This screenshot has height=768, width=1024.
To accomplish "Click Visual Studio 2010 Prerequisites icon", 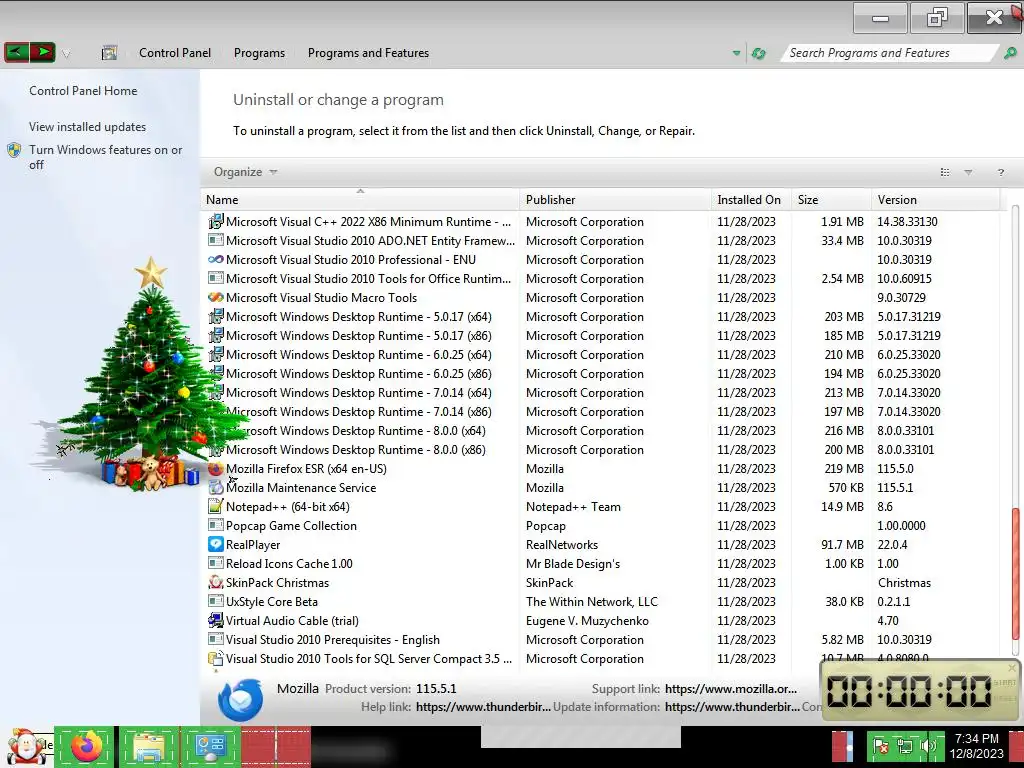I will point(216,639).
